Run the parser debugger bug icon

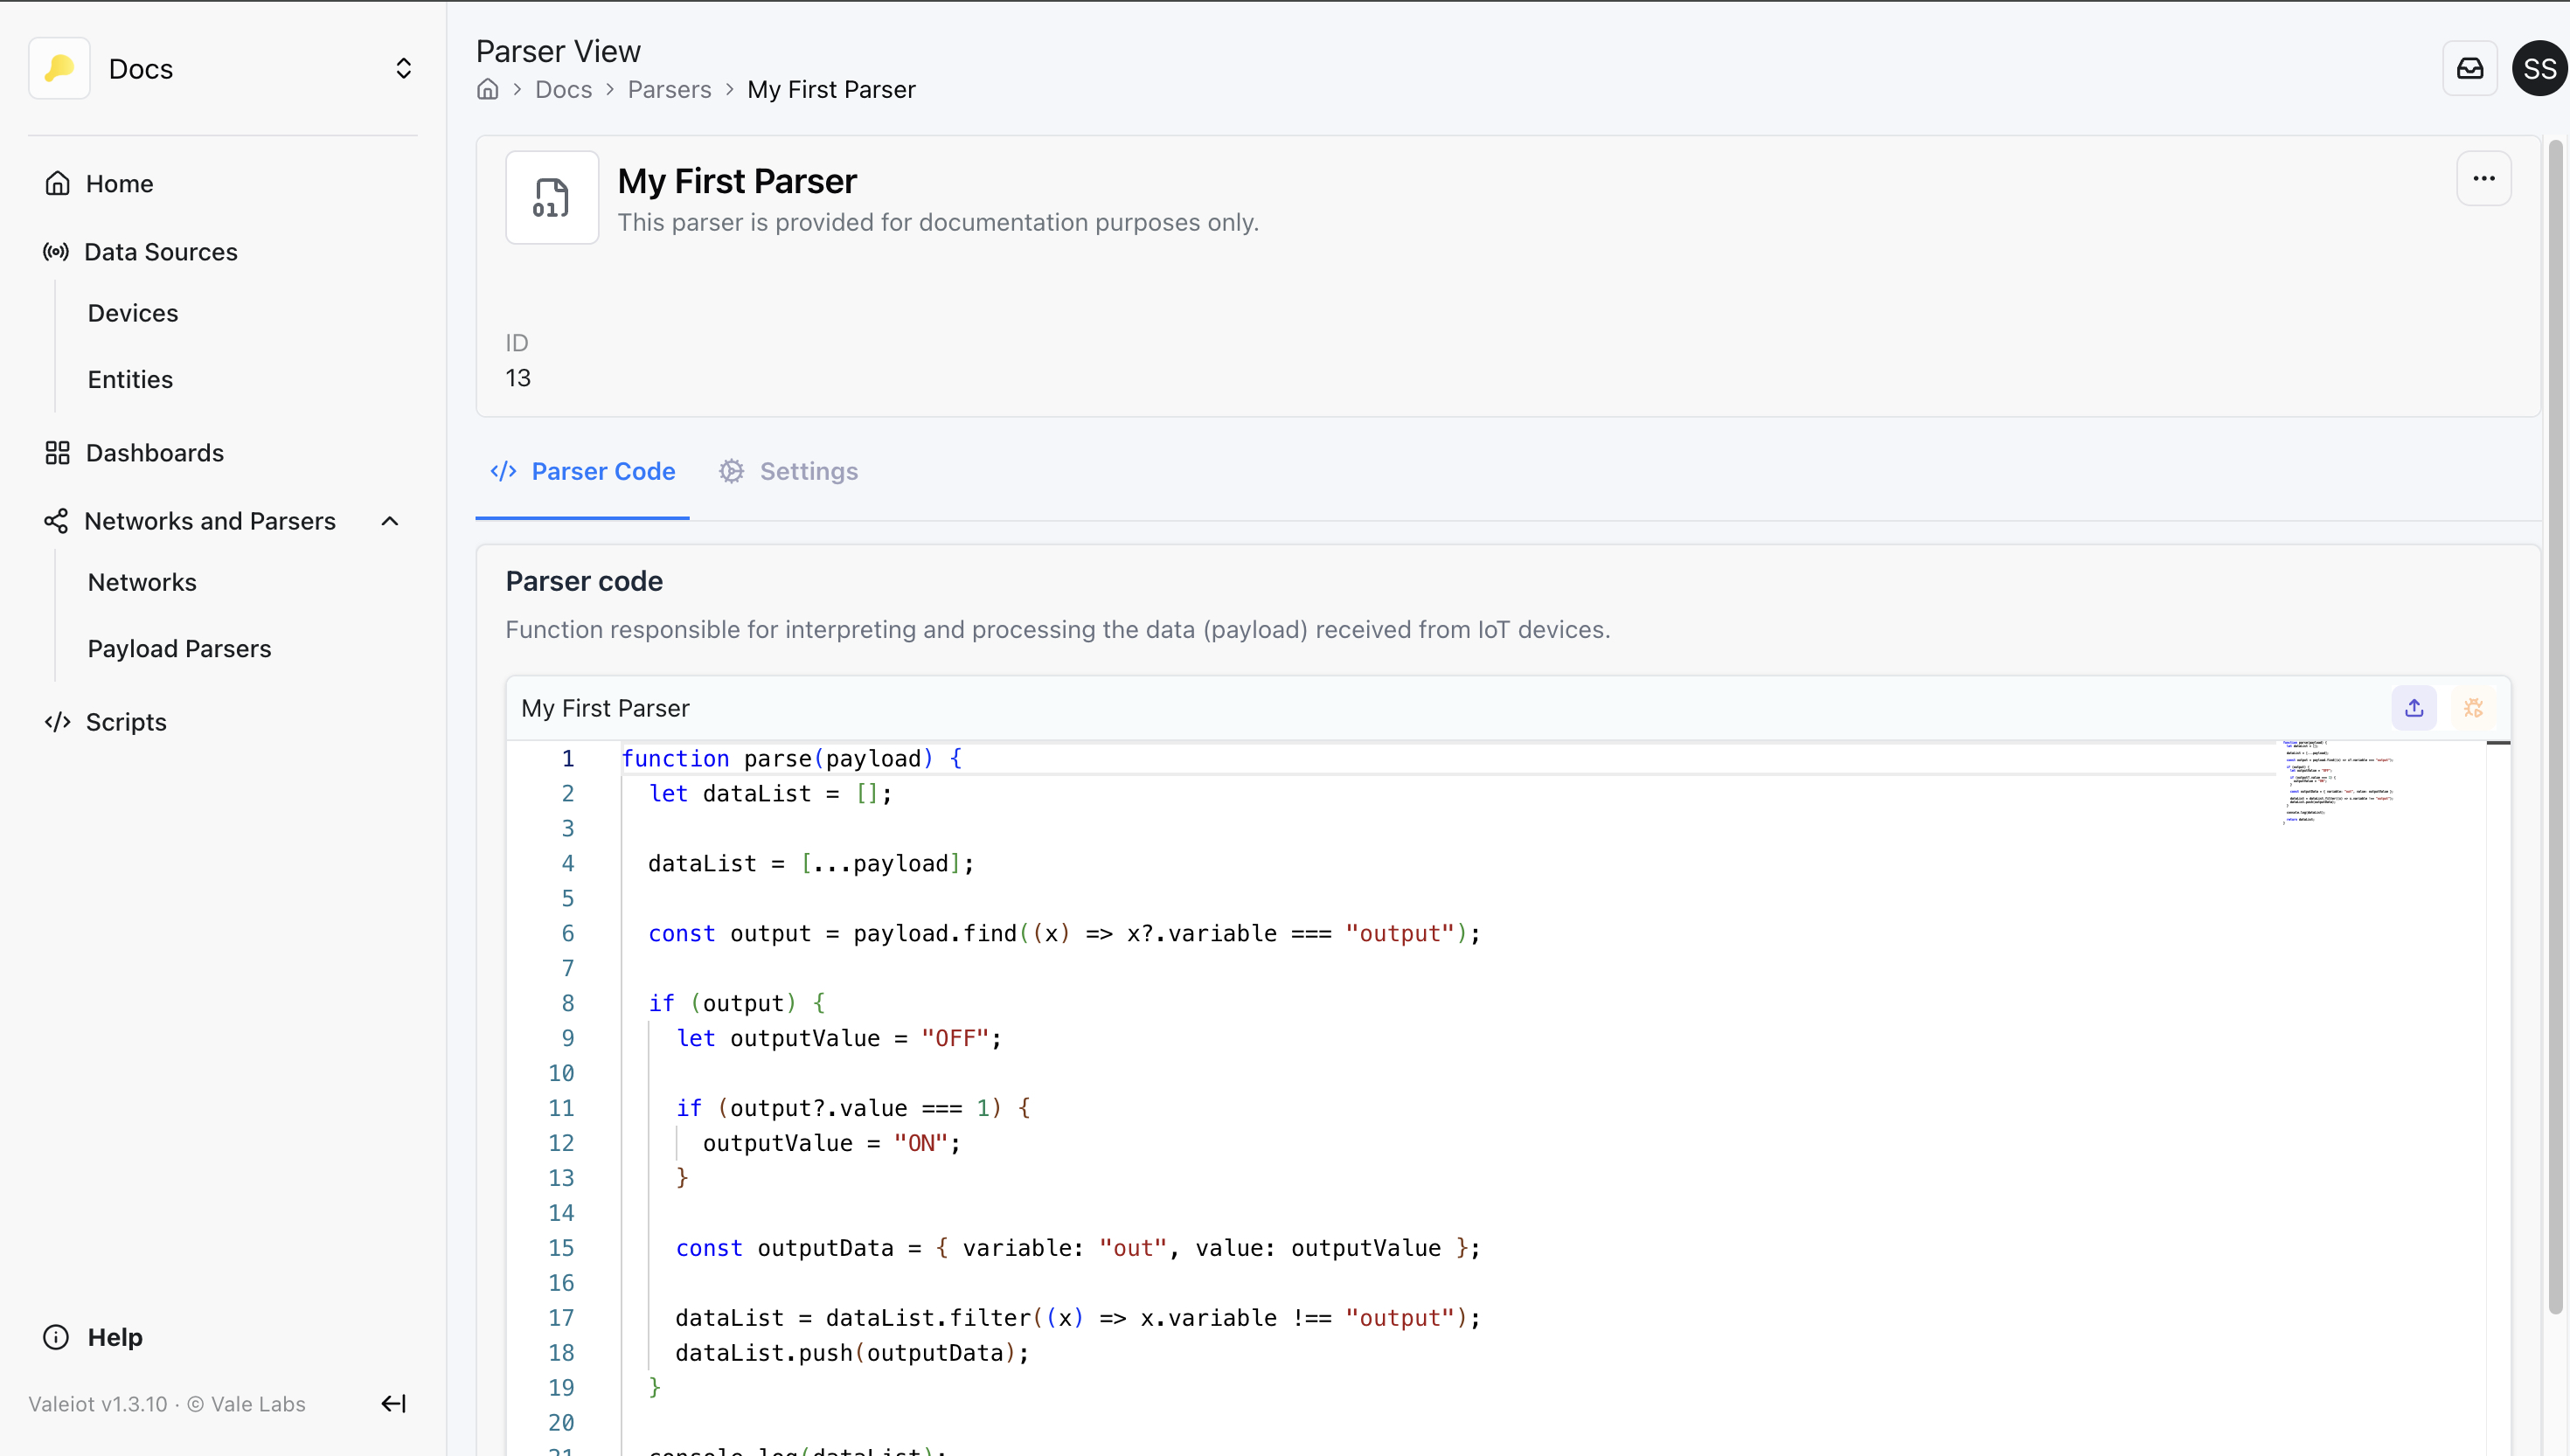(2475, 707)
